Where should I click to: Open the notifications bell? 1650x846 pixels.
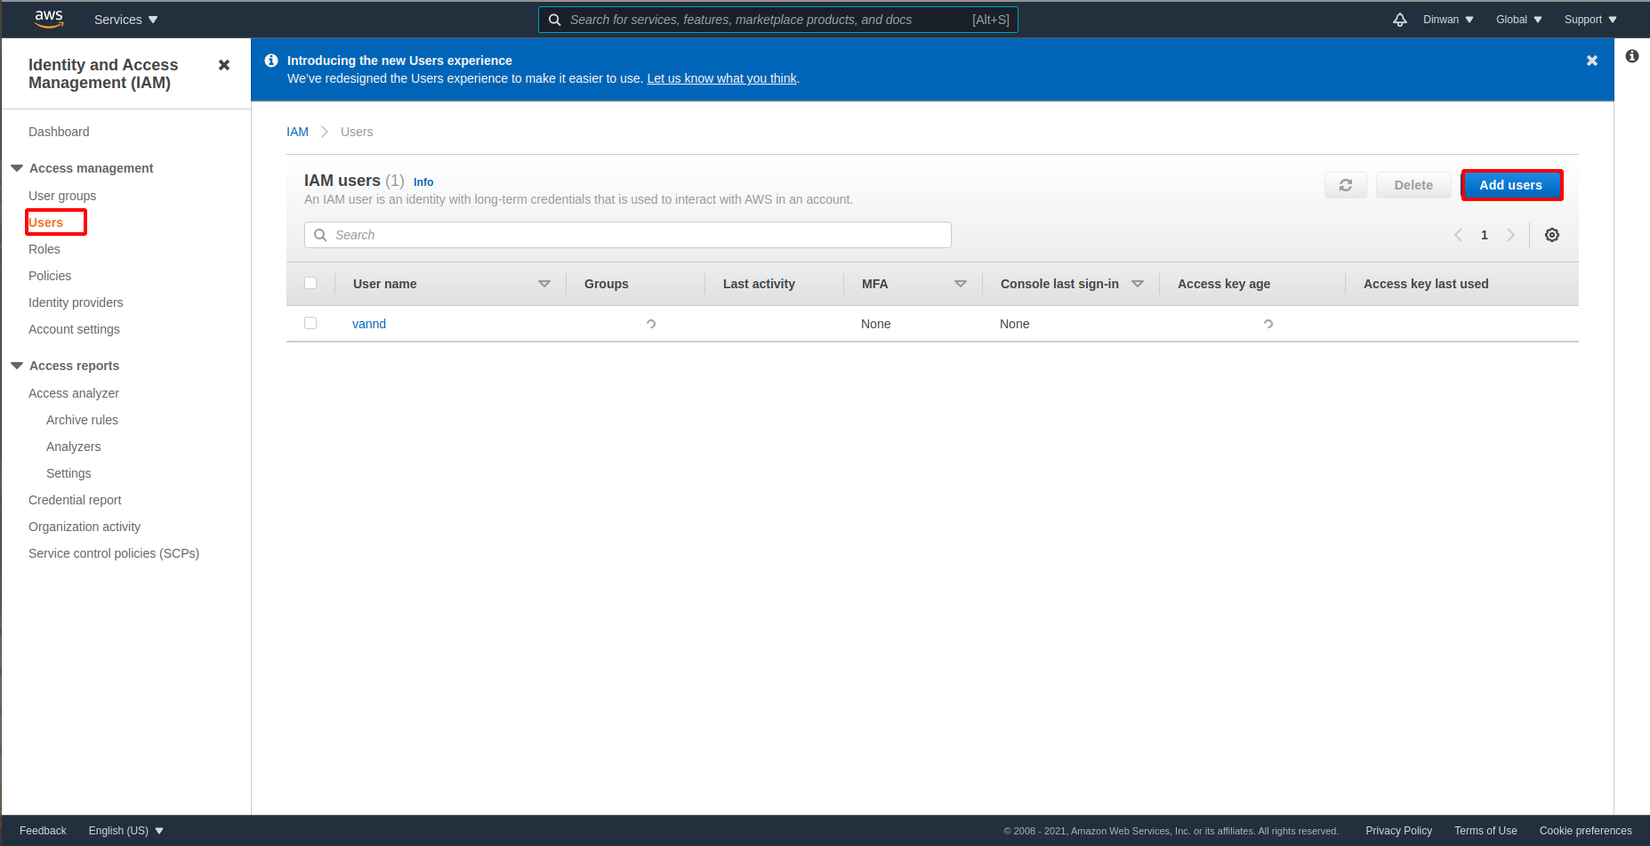pos(1400,20)
